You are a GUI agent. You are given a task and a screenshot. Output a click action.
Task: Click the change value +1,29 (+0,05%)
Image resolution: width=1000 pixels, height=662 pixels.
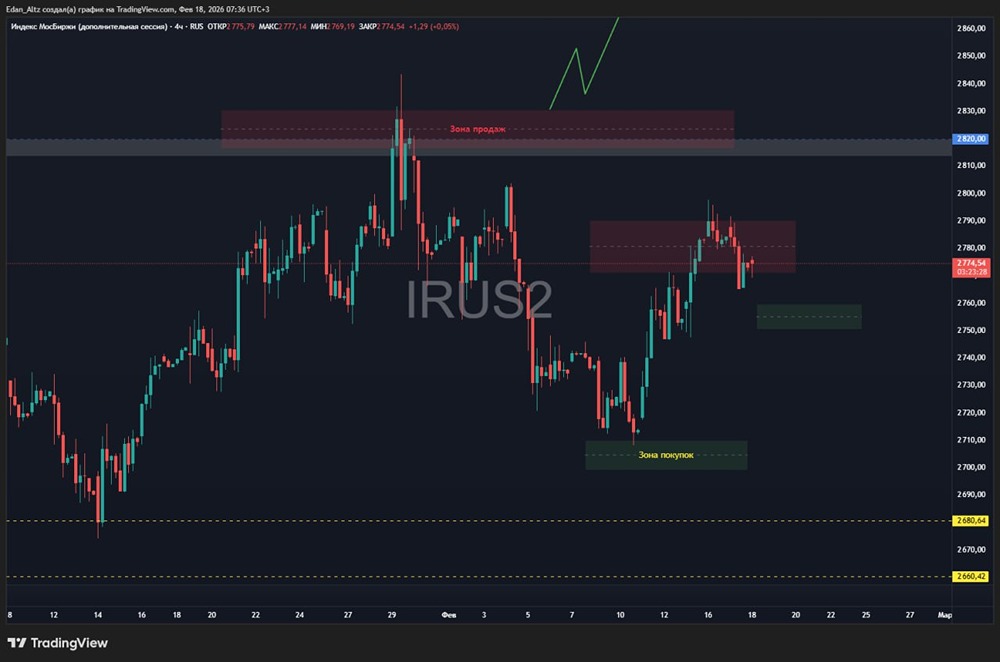click(x=434, y=27)
